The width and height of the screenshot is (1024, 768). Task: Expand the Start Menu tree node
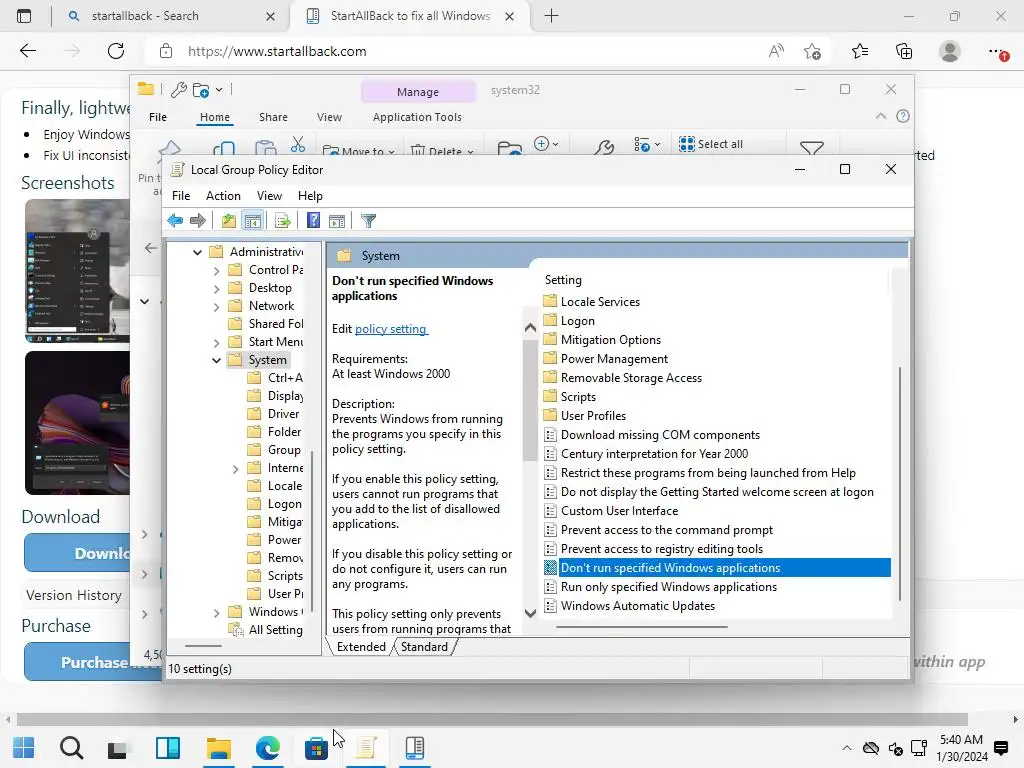coord(216,342)
